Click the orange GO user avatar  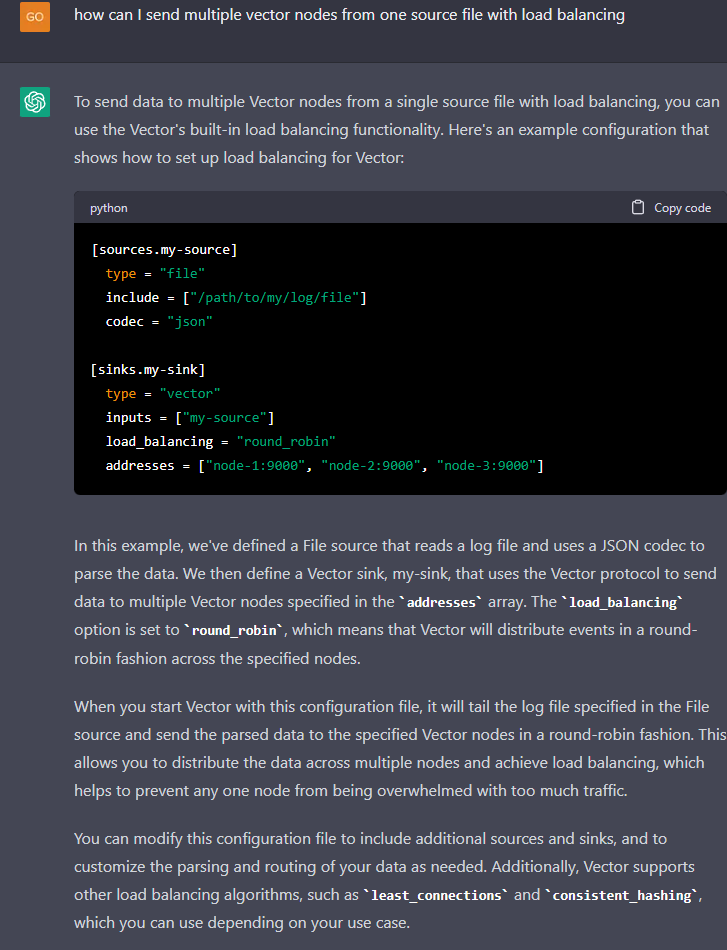[35, 16]
